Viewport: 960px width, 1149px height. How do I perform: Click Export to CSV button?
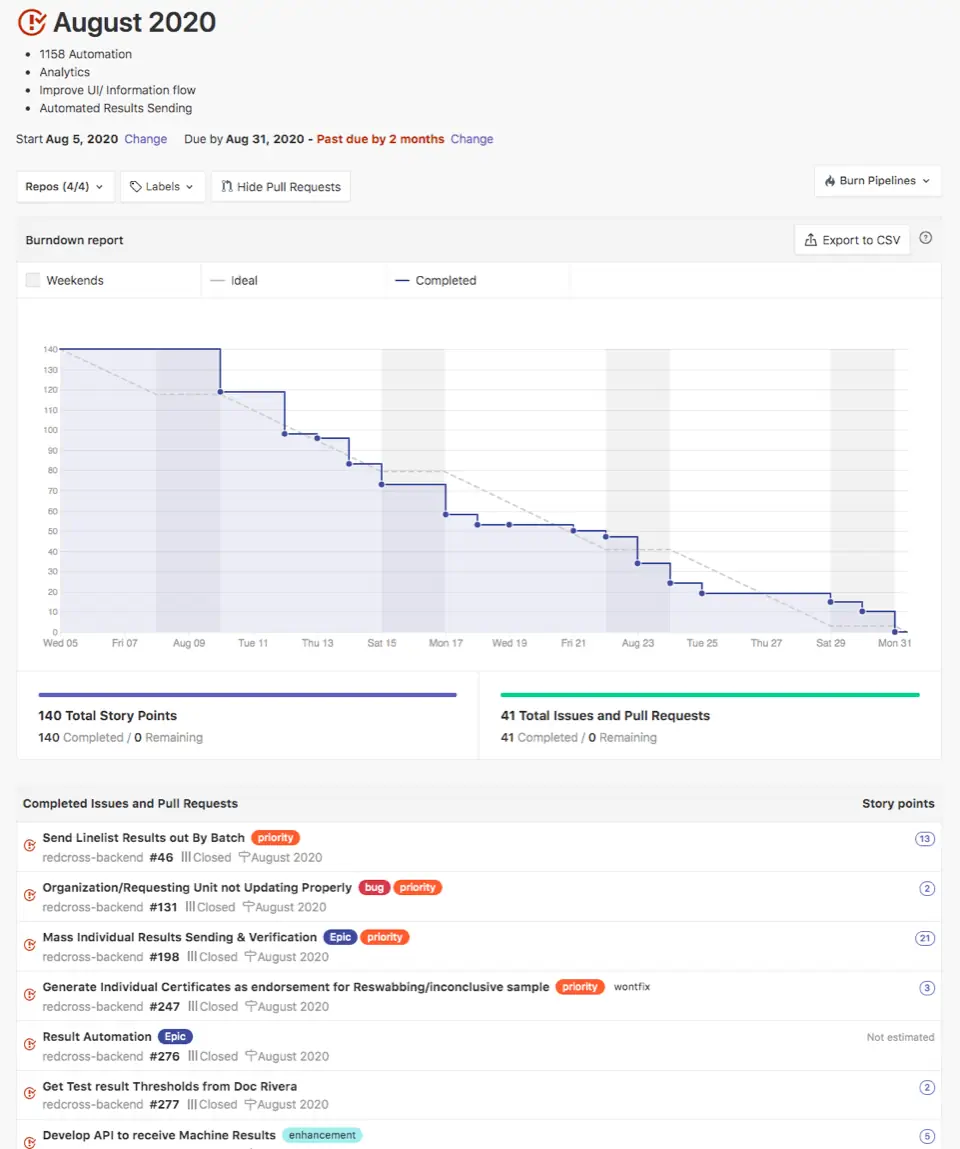click(x=852, y=240)
